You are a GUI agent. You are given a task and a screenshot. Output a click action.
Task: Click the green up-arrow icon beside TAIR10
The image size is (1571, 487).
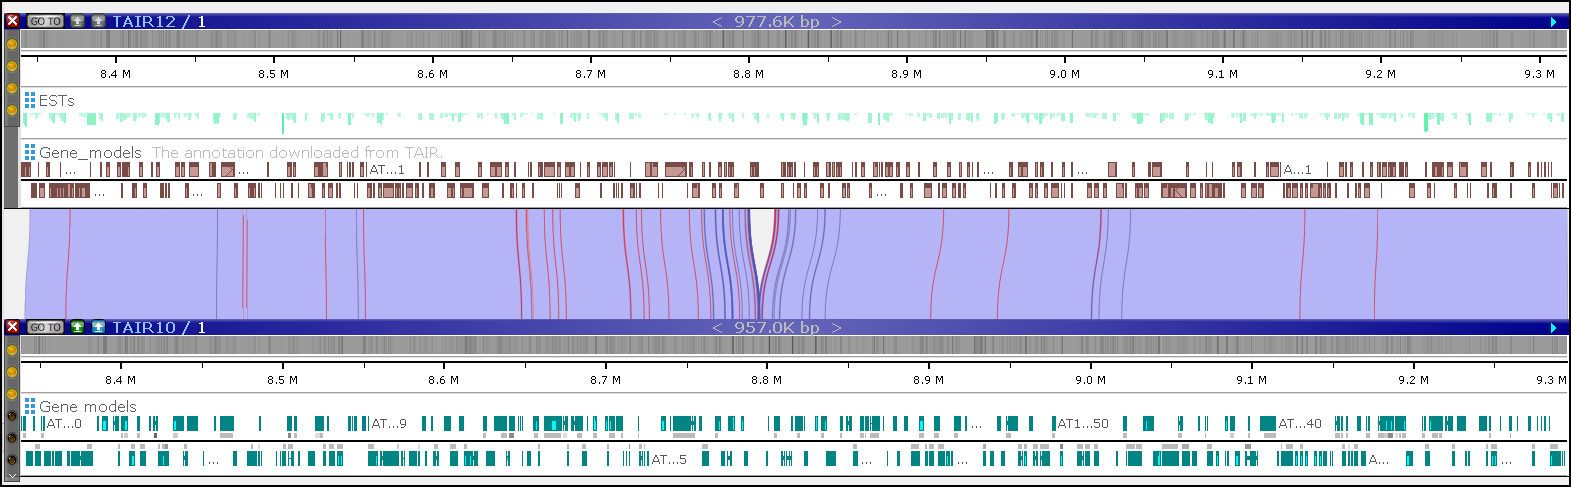78,327
